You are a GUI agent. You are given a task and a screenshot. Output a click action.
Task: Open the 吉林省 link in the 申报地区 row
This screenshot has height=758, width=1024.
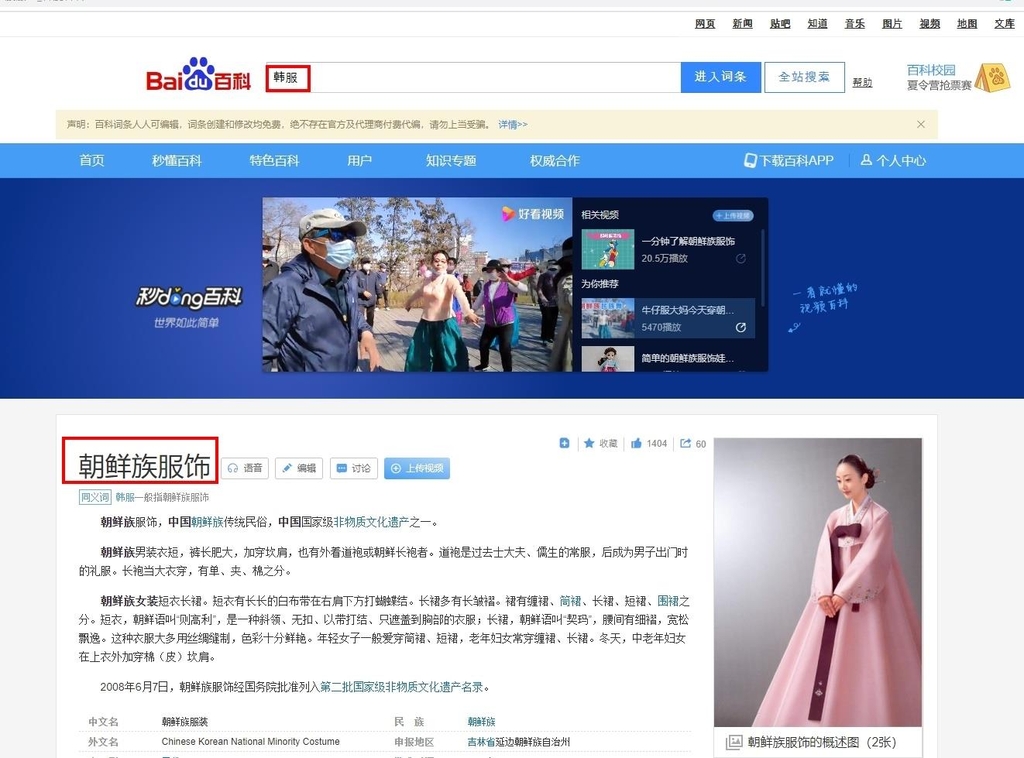tap(481, 742)
